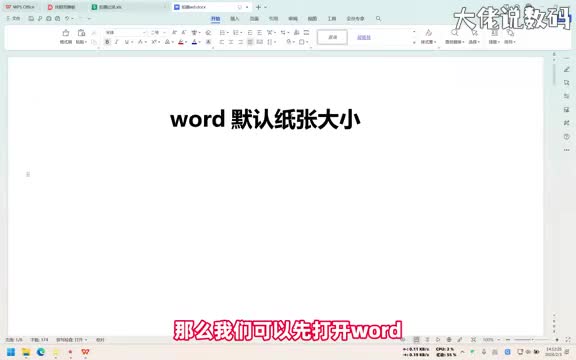
Task: Open File Explorer from taskbar
Action: (x=26, y=352)
